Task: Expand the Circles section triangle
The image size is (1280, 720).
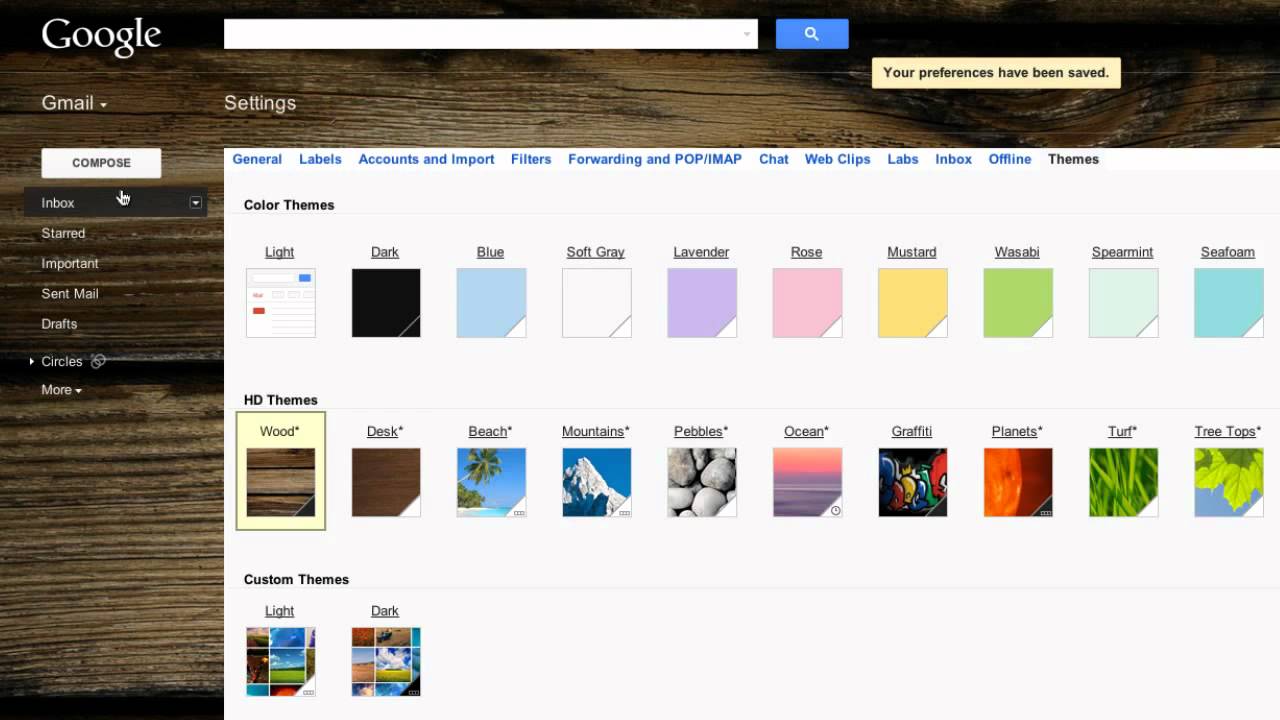Action: point(32,361)
